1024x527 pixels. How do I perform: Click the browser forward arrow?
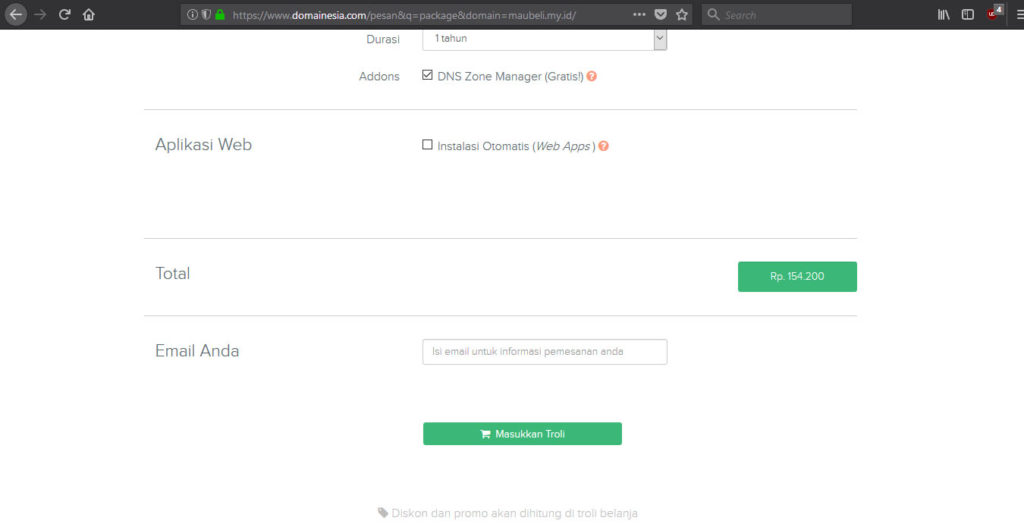tap(40, 14)
